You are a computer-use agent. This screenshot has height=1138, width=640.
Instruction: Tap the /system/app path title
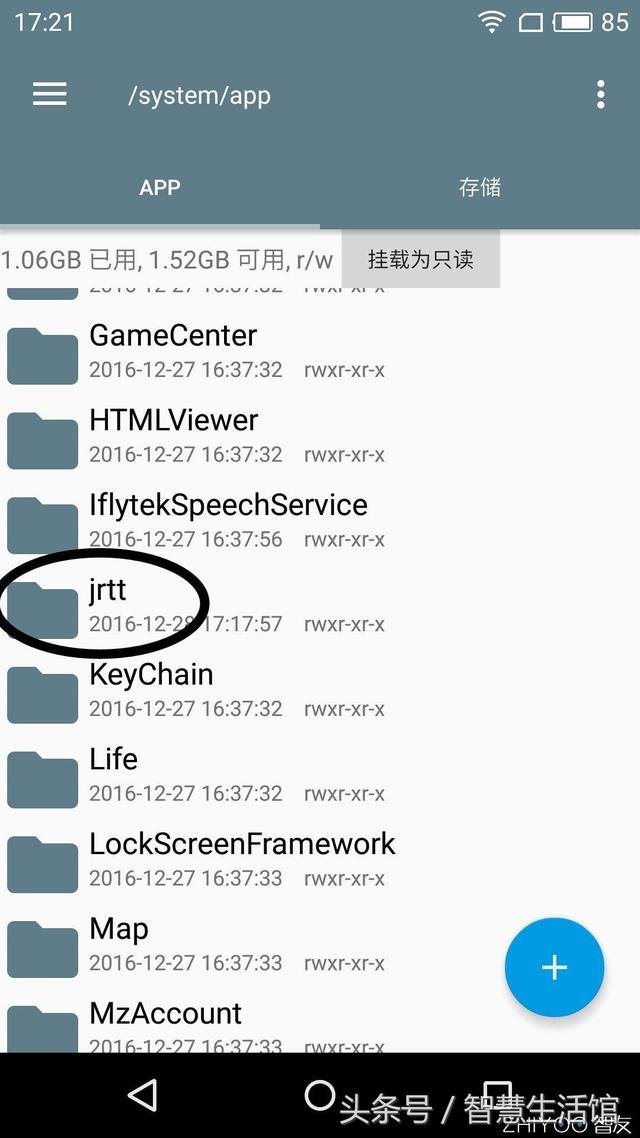point(200,95)
